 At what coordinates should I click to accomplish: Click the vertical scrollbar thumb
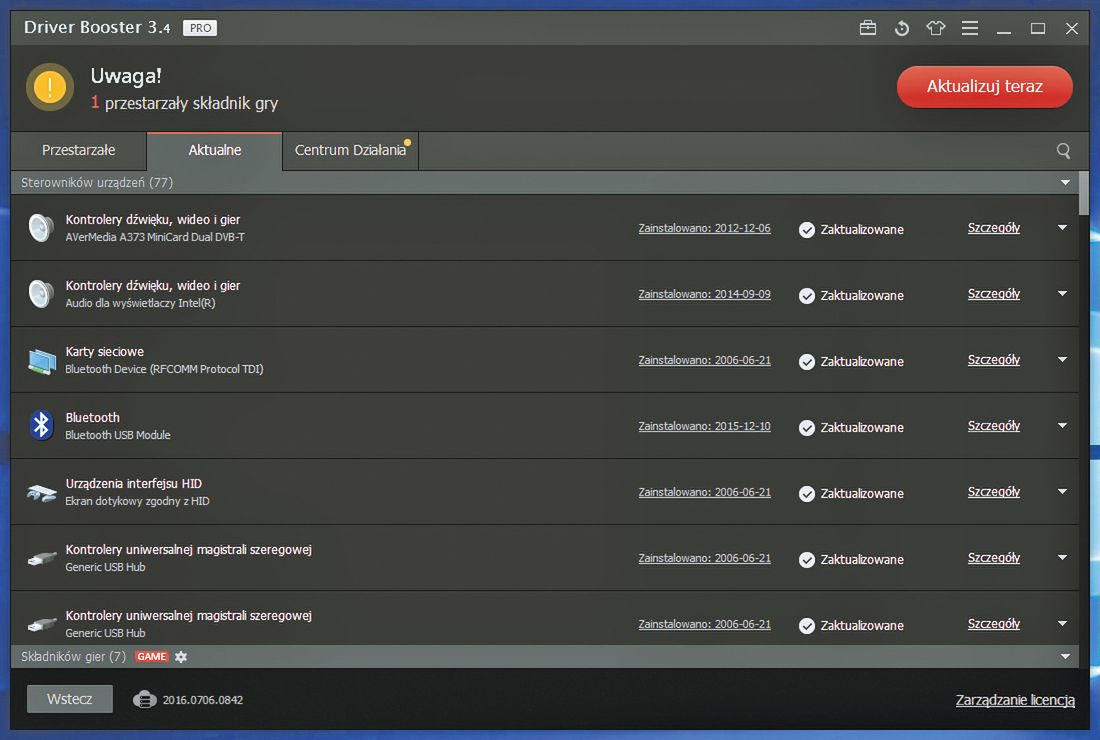click(x=1084, y=193)
